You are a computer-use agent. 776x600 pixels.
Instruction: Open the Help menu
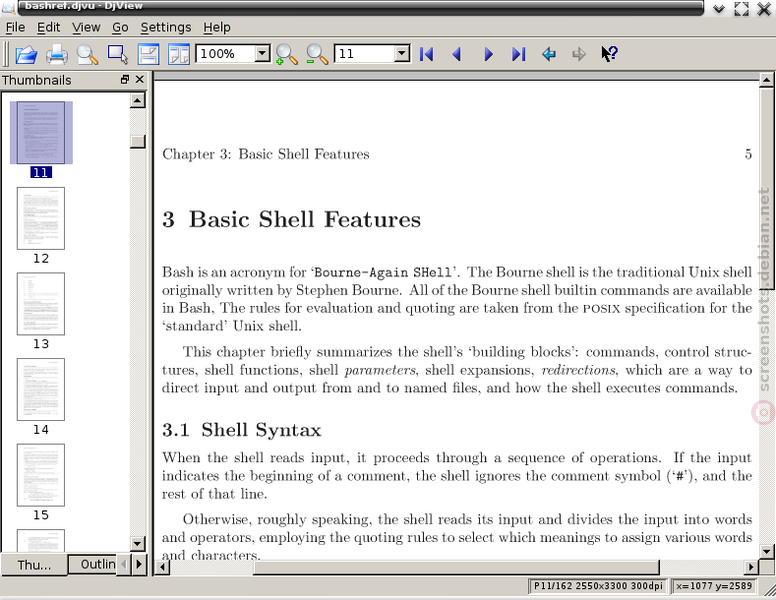point(217,27)
